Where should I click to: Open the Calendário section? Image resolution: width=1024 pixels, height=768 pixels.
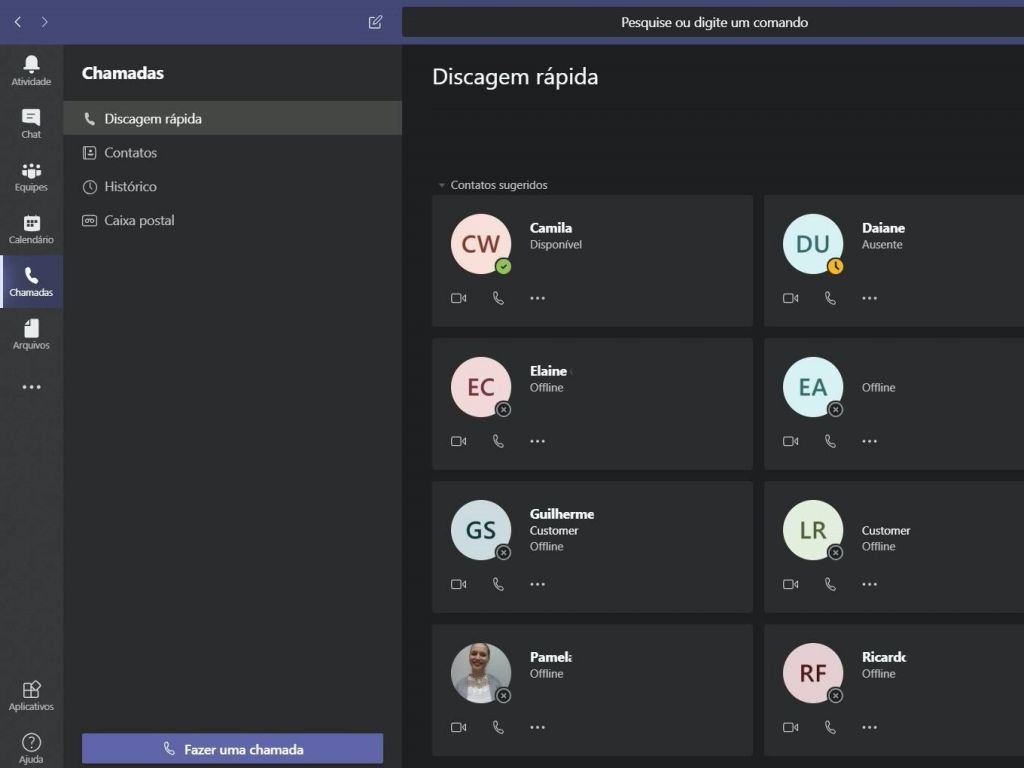click(x=31, y=229)
